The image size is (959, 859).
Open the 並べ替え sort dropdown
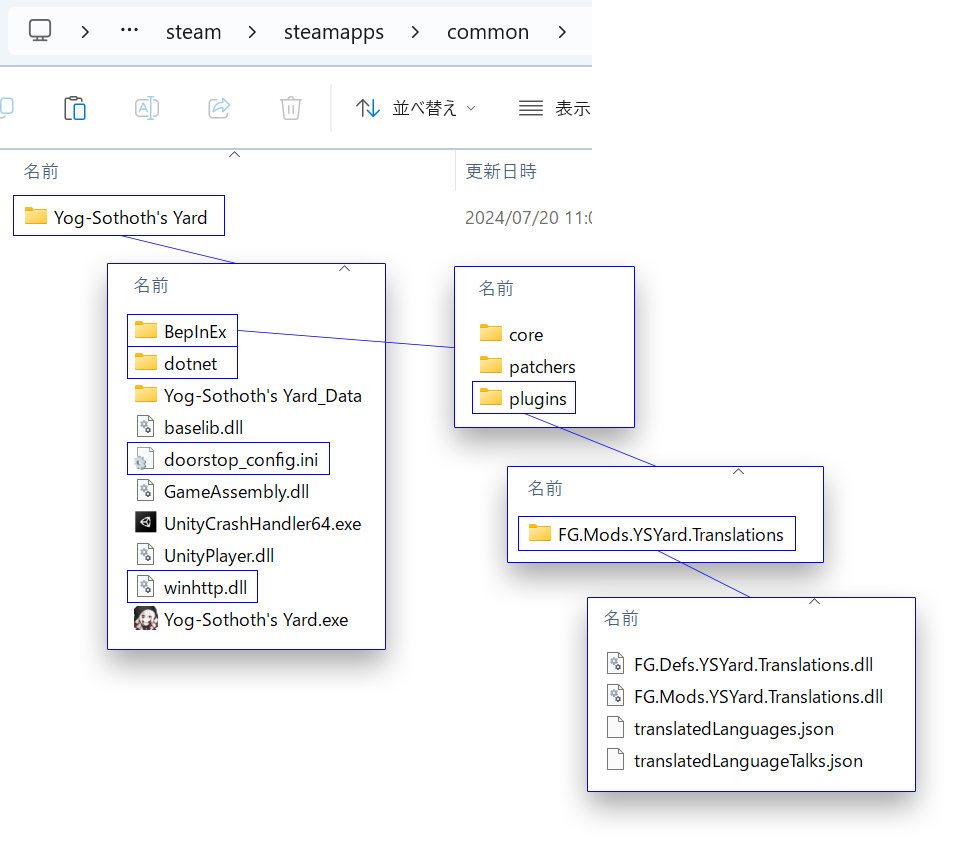(x=416, y=108)
